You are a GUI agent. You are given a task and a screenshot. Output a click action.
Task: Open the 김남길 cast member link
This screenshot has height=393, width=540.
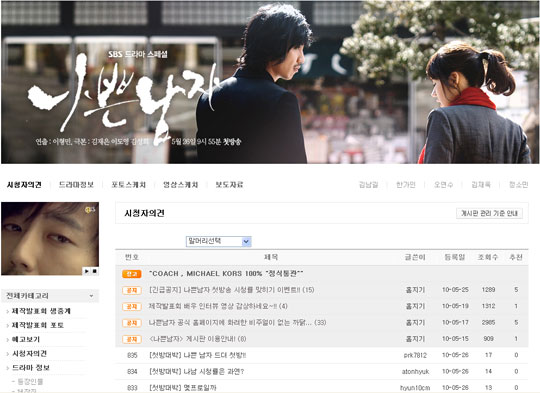click(x=368, y=185)
